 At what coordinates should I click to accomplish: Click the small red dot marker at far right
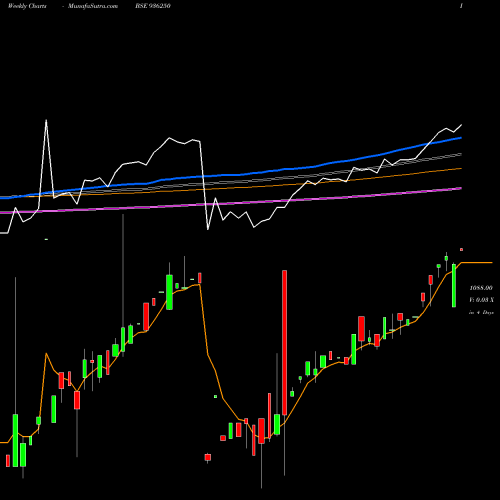pyautogui.click(x=462, y=249)
